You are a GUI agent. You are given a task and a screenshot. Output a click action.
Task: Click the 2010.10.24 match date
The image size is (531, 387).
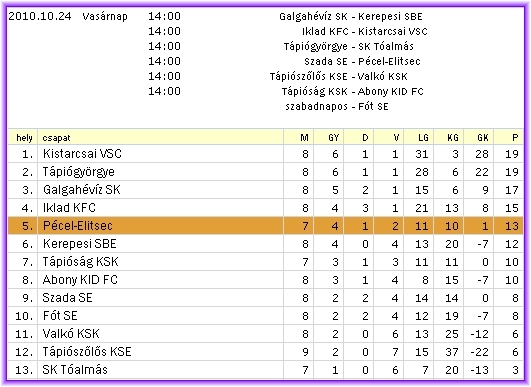pos(40,16)
